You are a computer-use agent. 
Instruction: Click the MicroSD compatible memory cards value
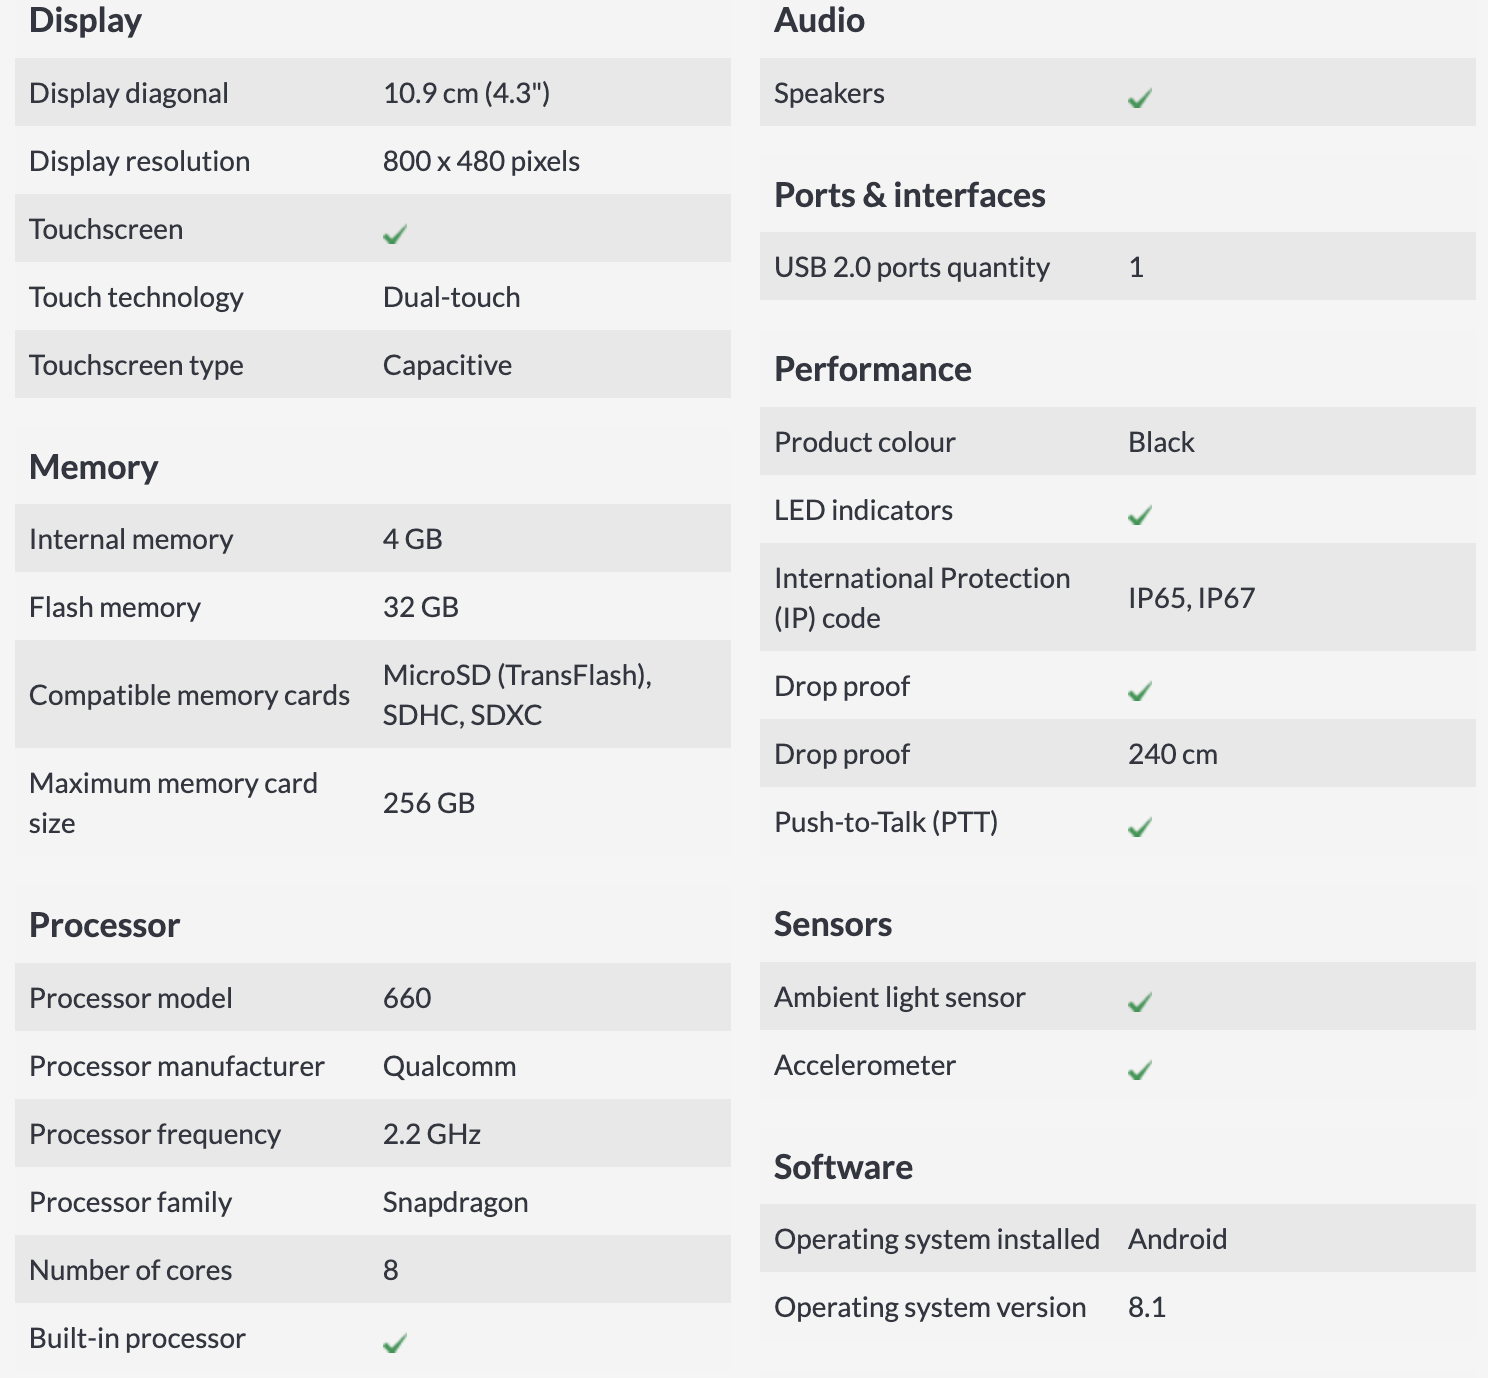pyautogui.click(x=517, y=695)
